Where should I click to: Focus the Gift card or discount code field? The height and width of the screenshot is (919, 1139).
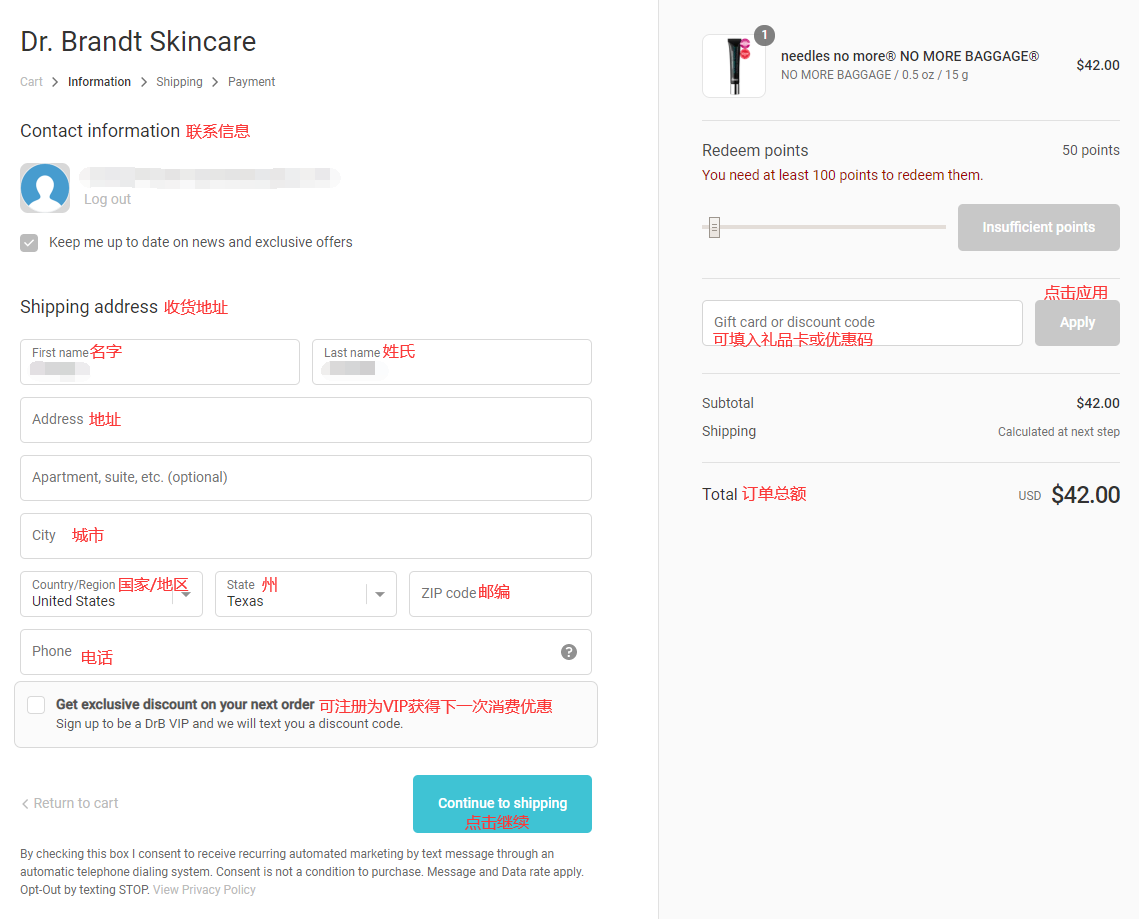(x=862, y=323)
